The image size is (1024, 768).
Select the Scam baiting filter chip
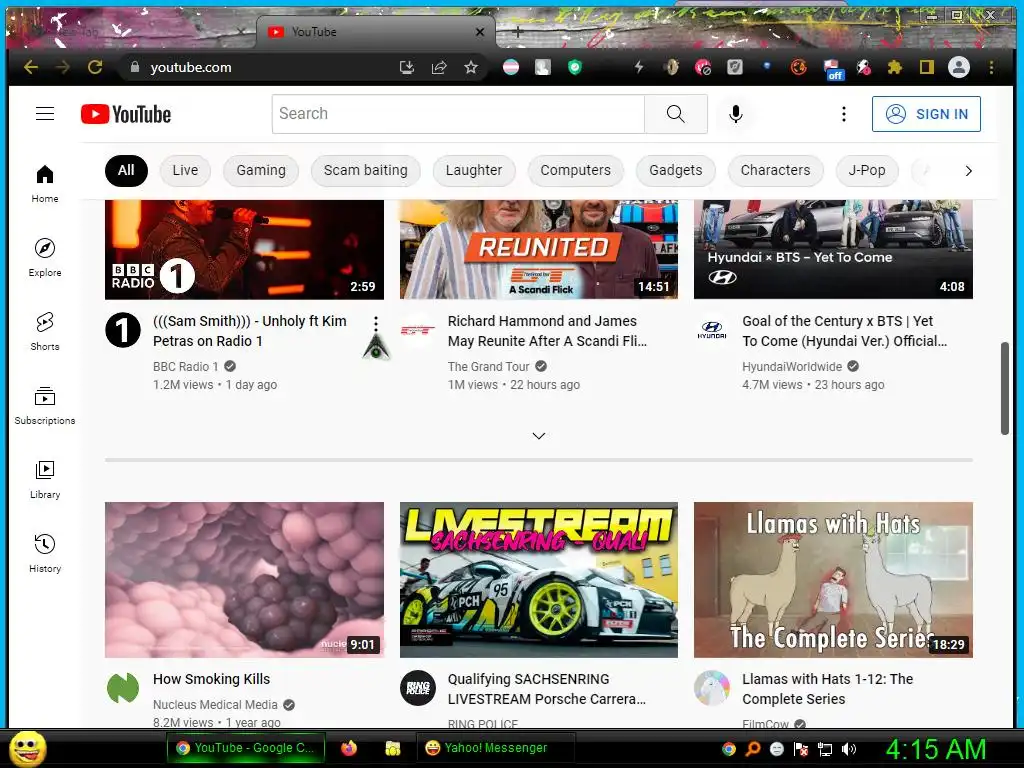pyautogui.click(x=366, y=170)
